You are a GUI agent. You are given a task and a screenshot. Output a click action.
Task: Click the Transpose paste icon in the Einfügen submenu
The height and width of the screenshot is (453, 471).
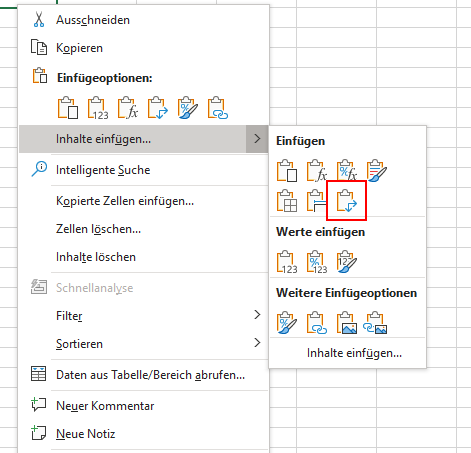[347, 201]
